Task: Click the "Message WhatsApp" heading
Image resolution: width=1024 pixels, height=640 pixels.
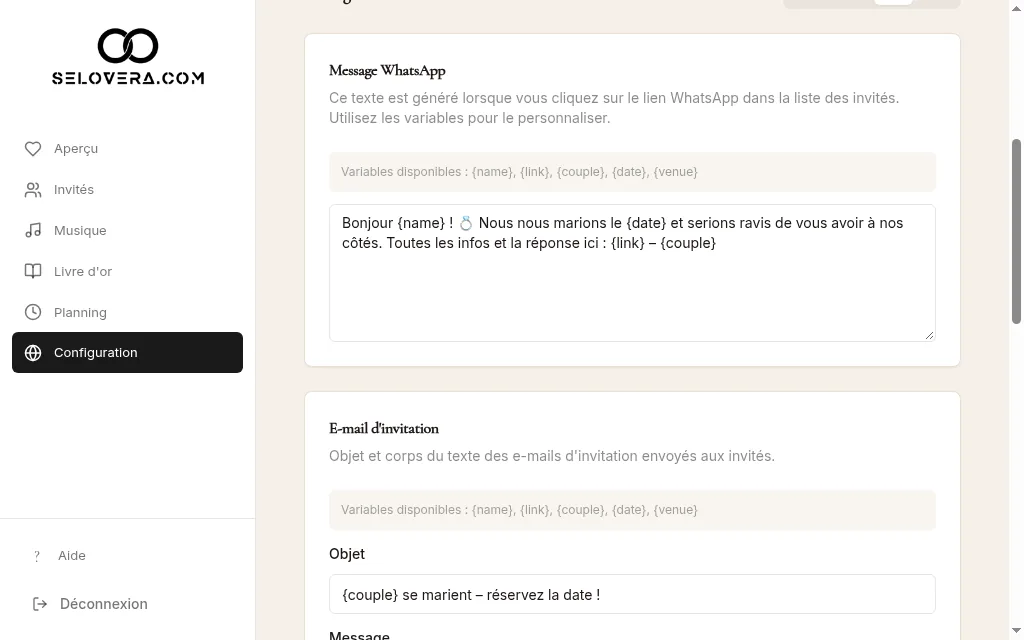Action: tap(387, 71)
